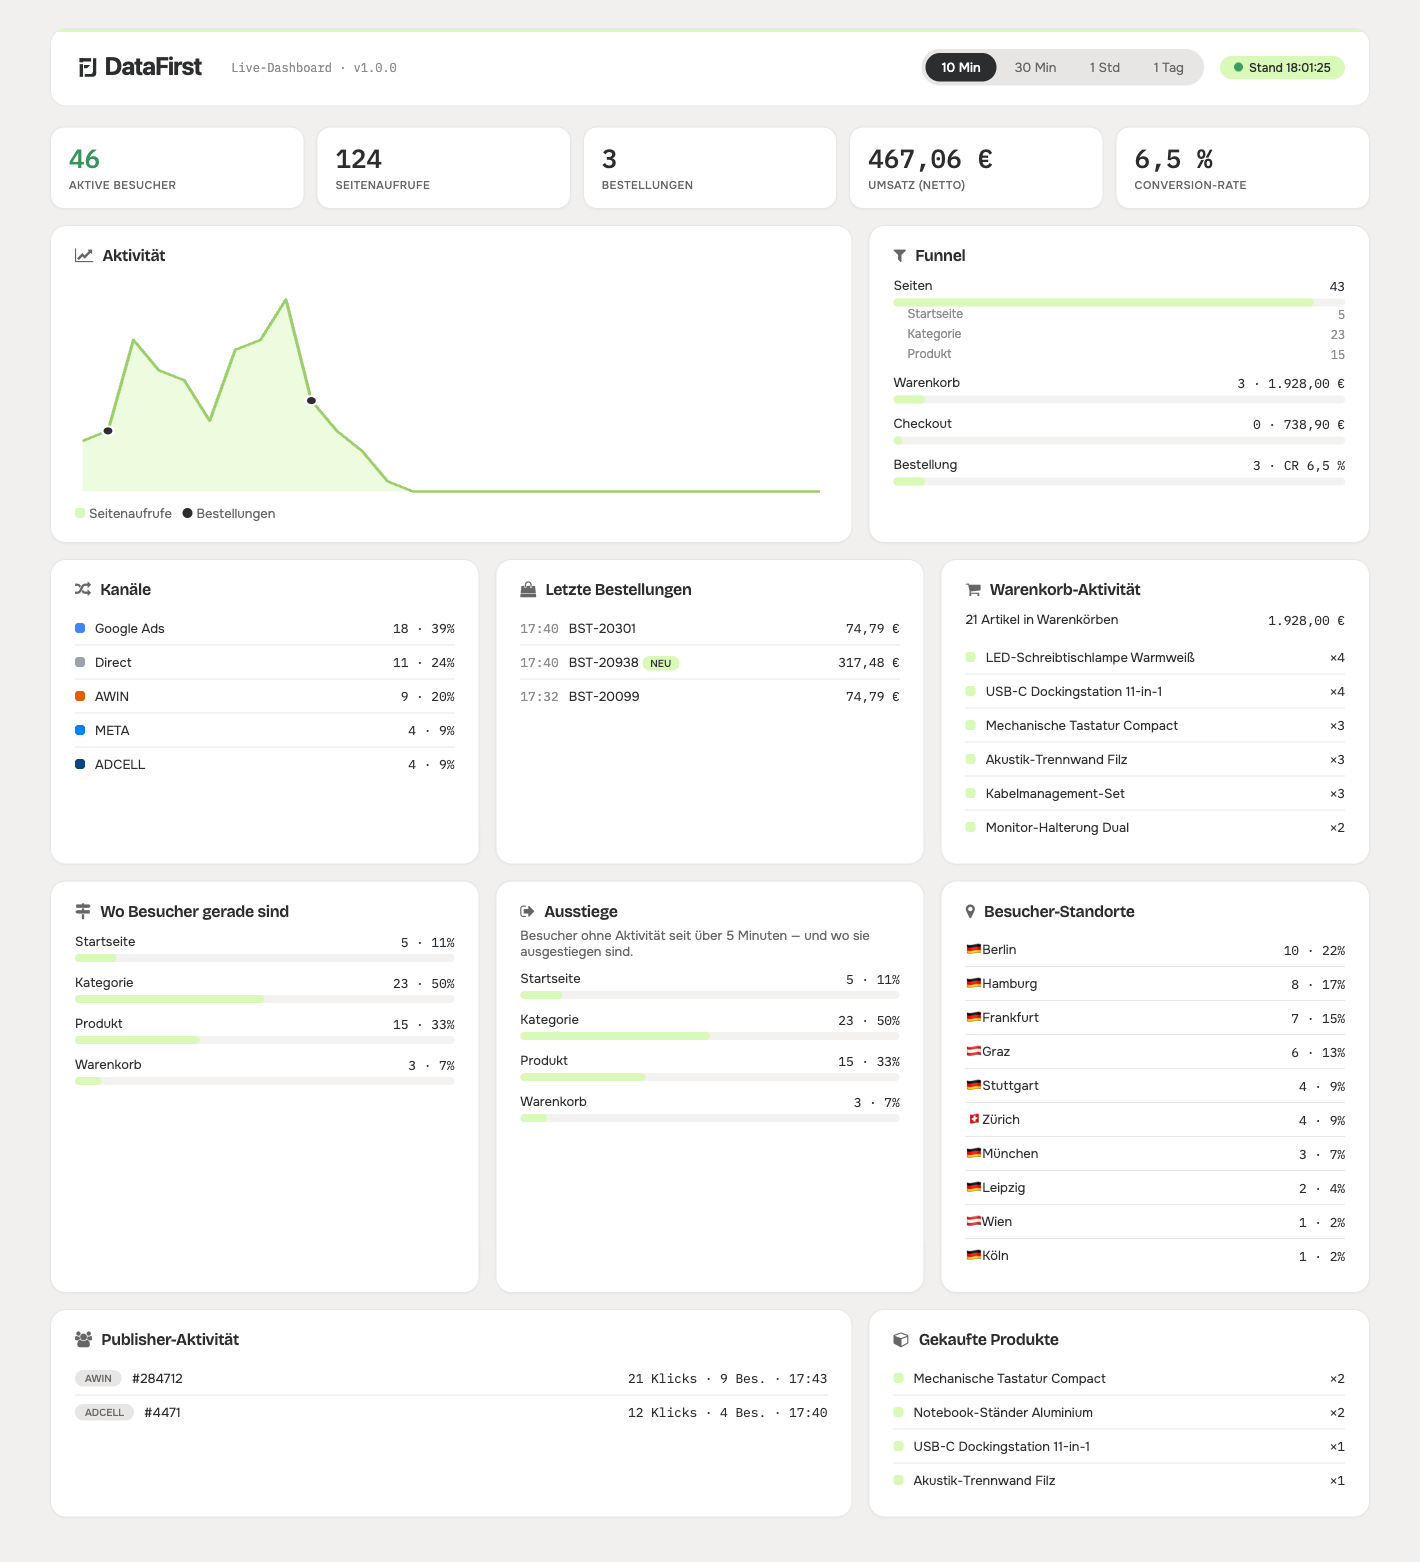Click the Bestellungen legend entry
Viewport: 1420px width, 1562px height.
[x=229, y=513]
